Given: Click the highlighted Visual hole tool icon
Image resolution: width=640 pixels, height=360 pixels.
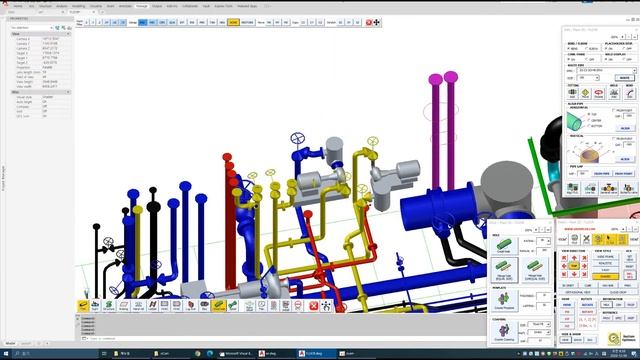Looking at the screenshot, I should pyautogui.click(x=219, y=305).
